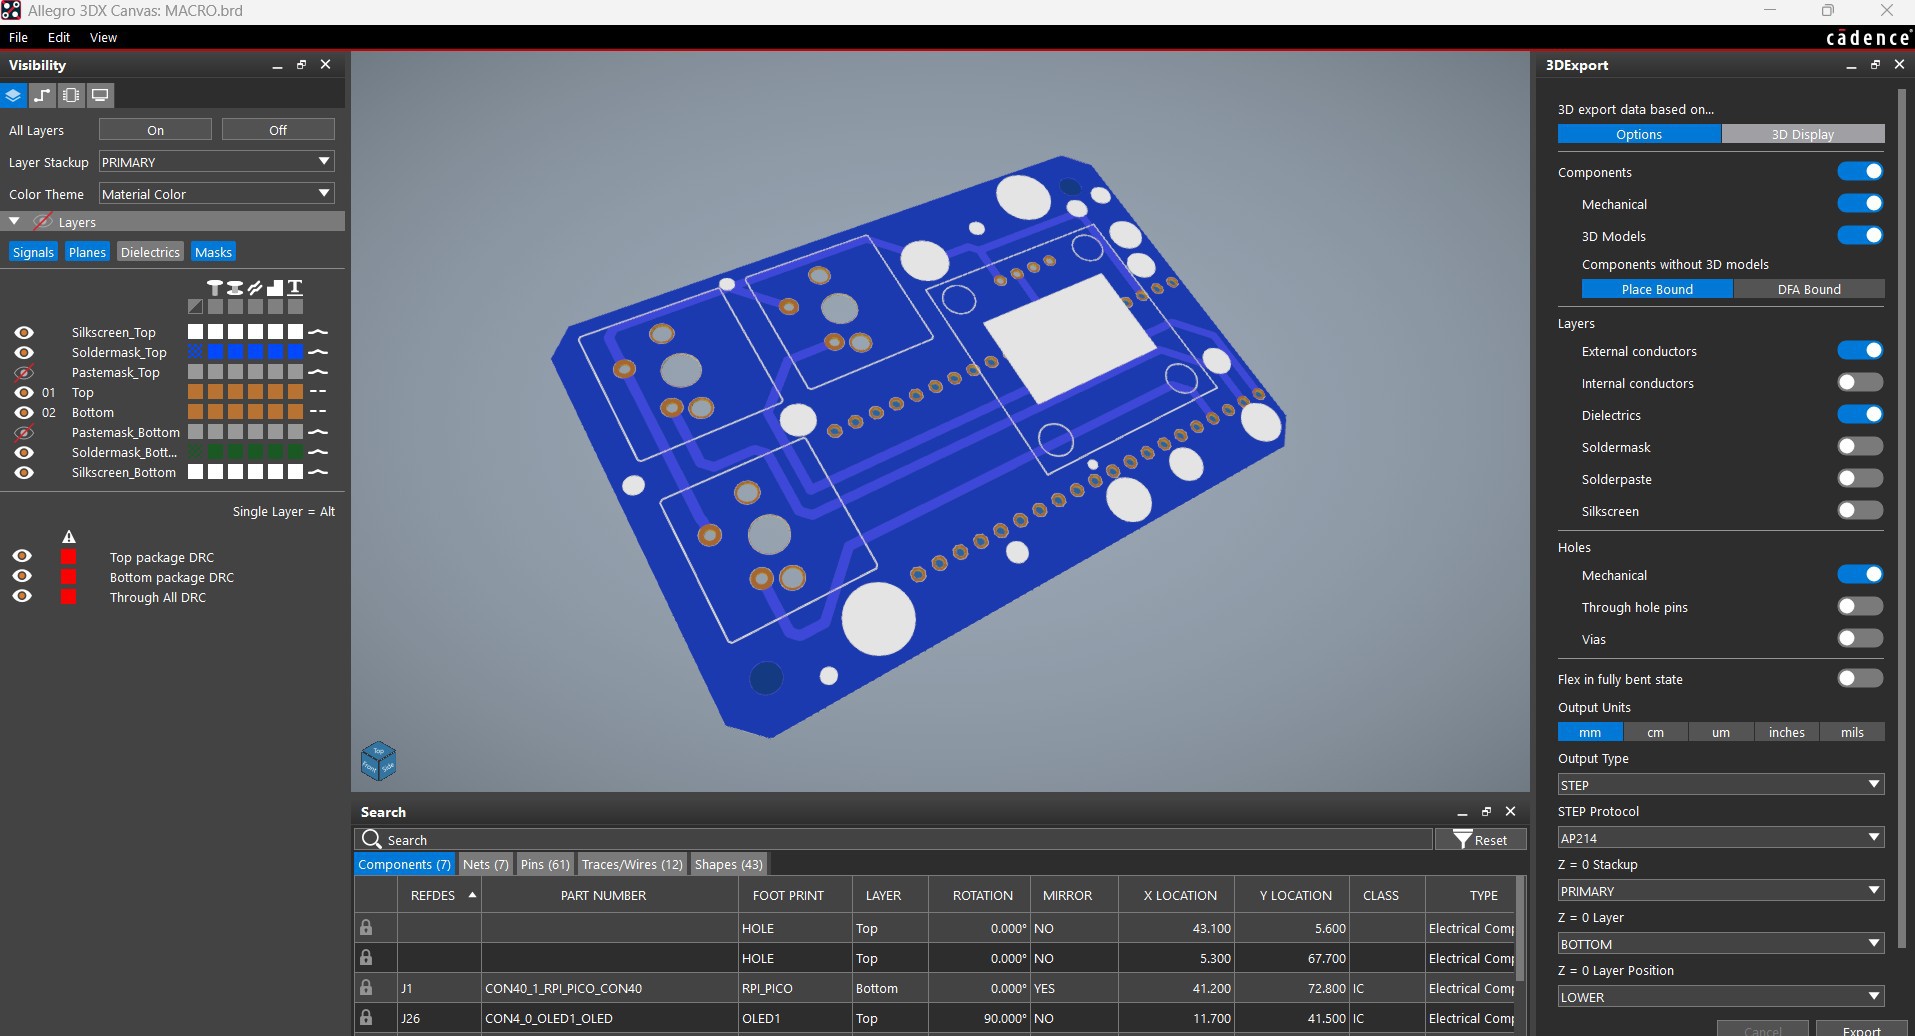
Task: Click the All Layers On button
Action: click(154, 129)
